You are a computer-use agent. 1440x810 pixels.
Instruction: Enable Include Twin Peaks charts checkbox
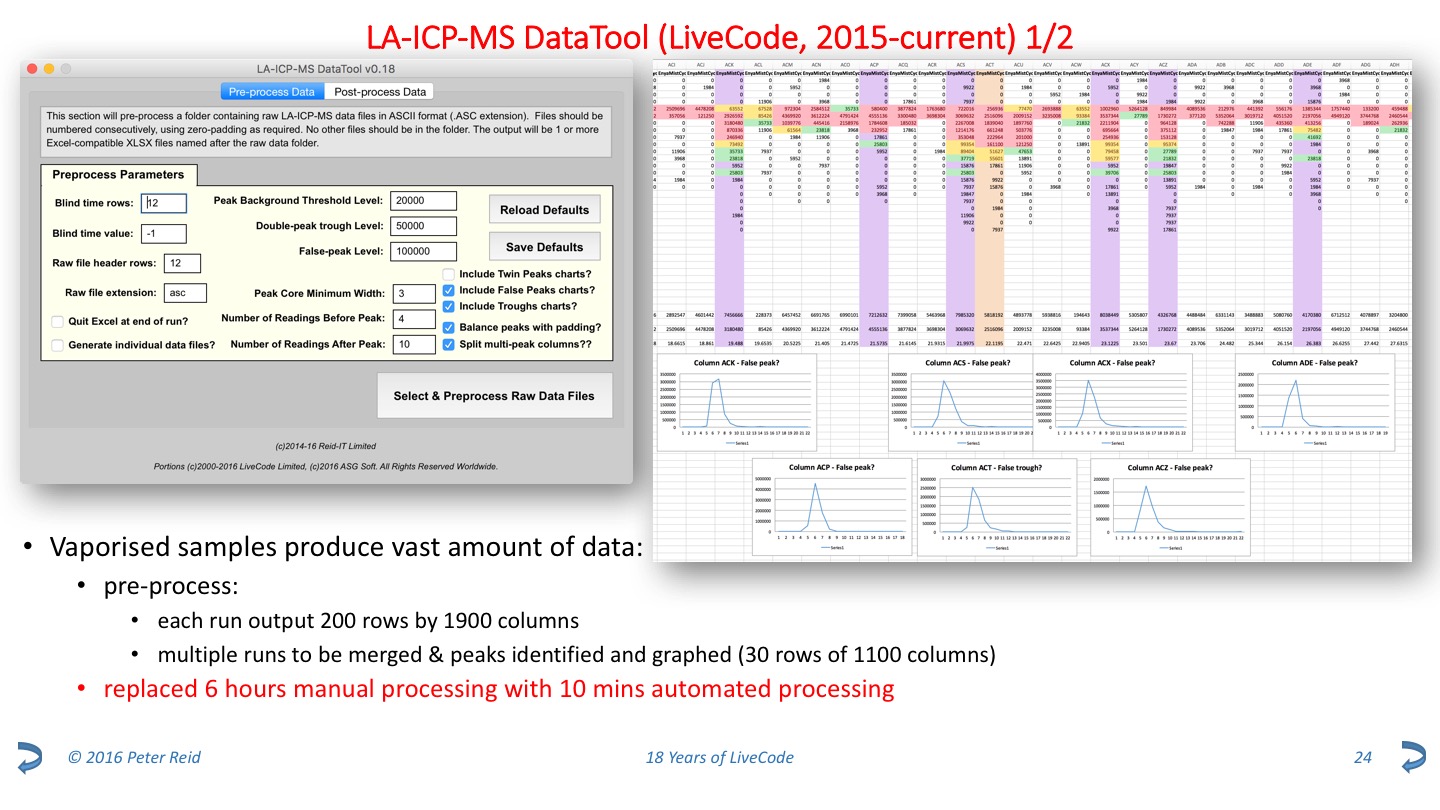[x=449, y=274]
